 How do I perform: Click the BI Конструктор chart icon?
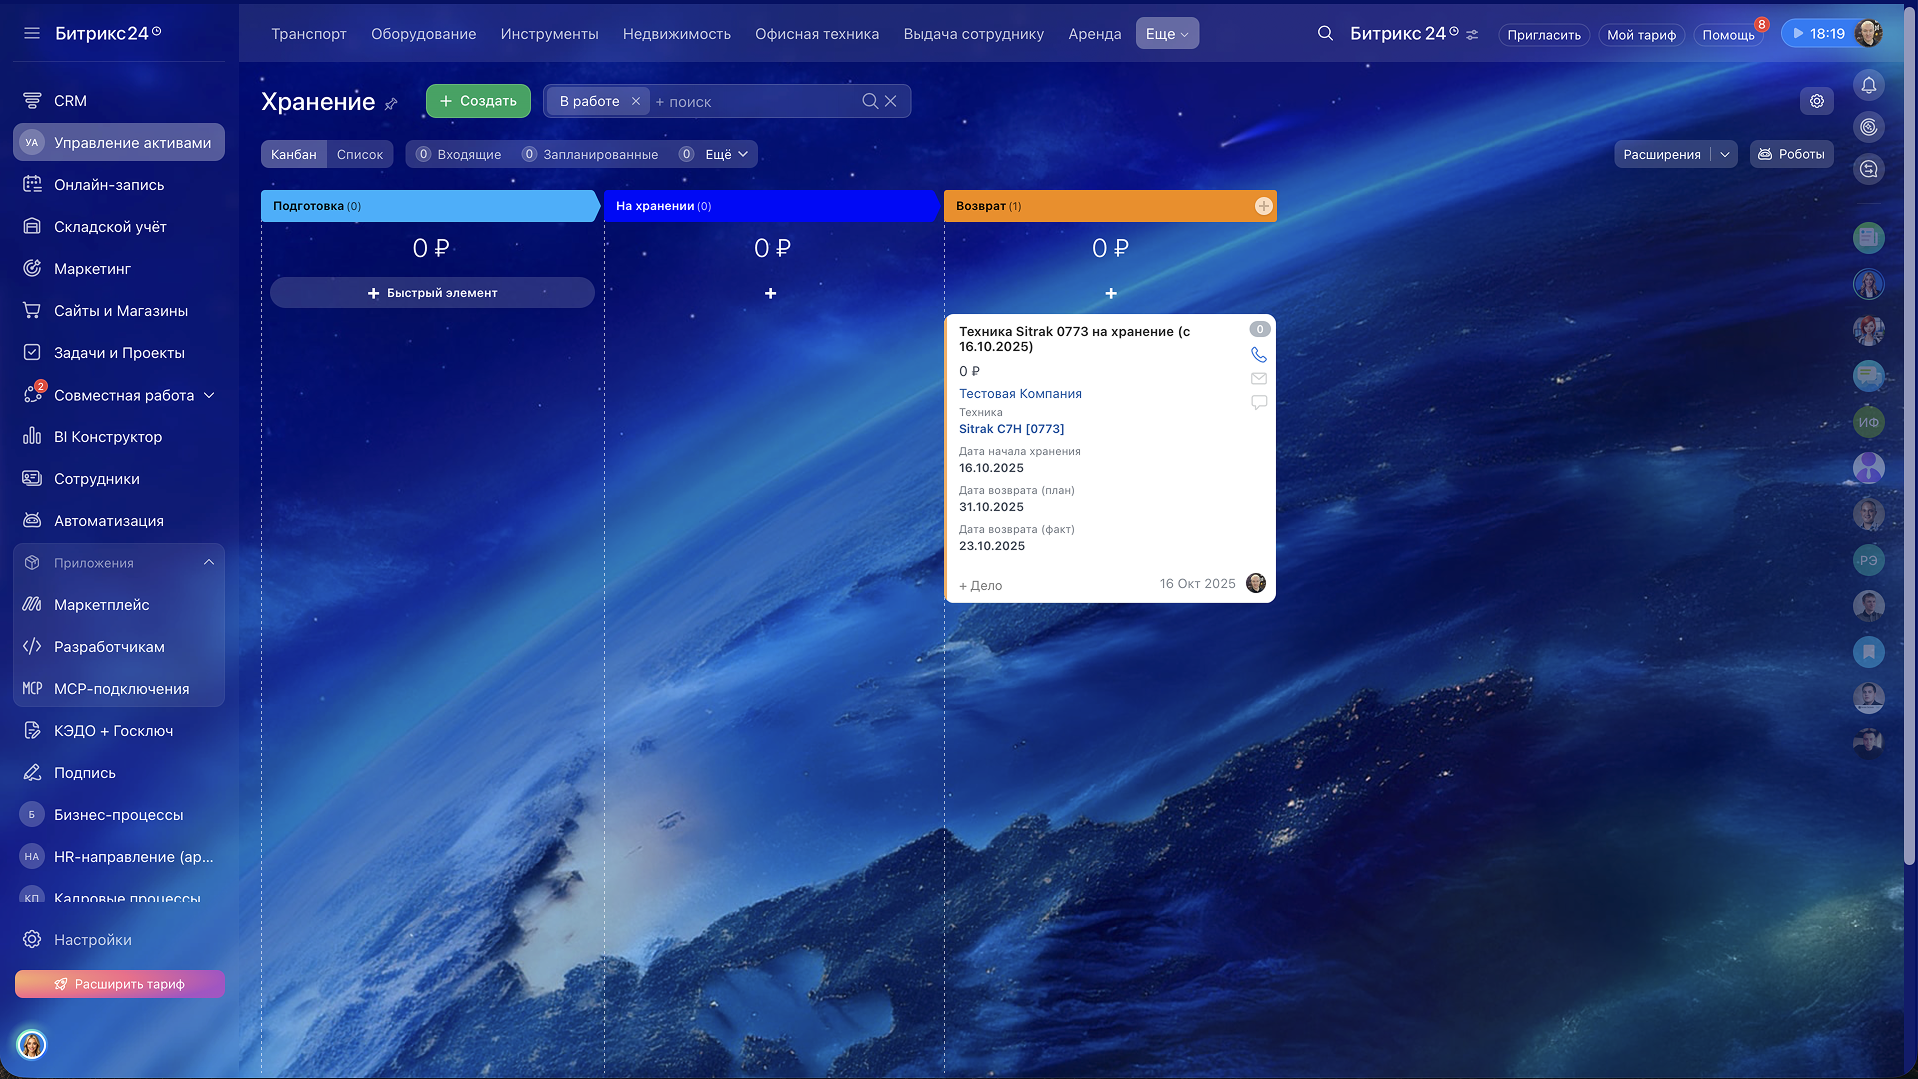click(32, 437)
